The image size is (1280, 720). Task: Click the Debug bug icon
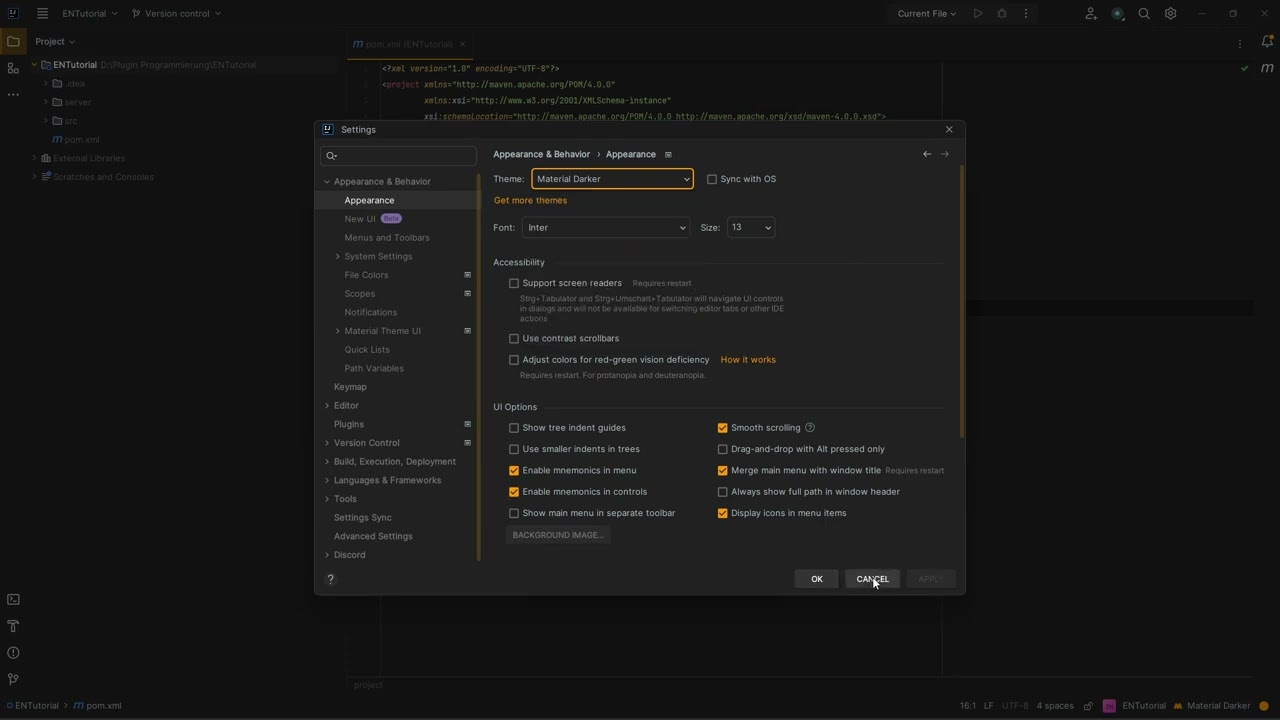coord(1002,14)
